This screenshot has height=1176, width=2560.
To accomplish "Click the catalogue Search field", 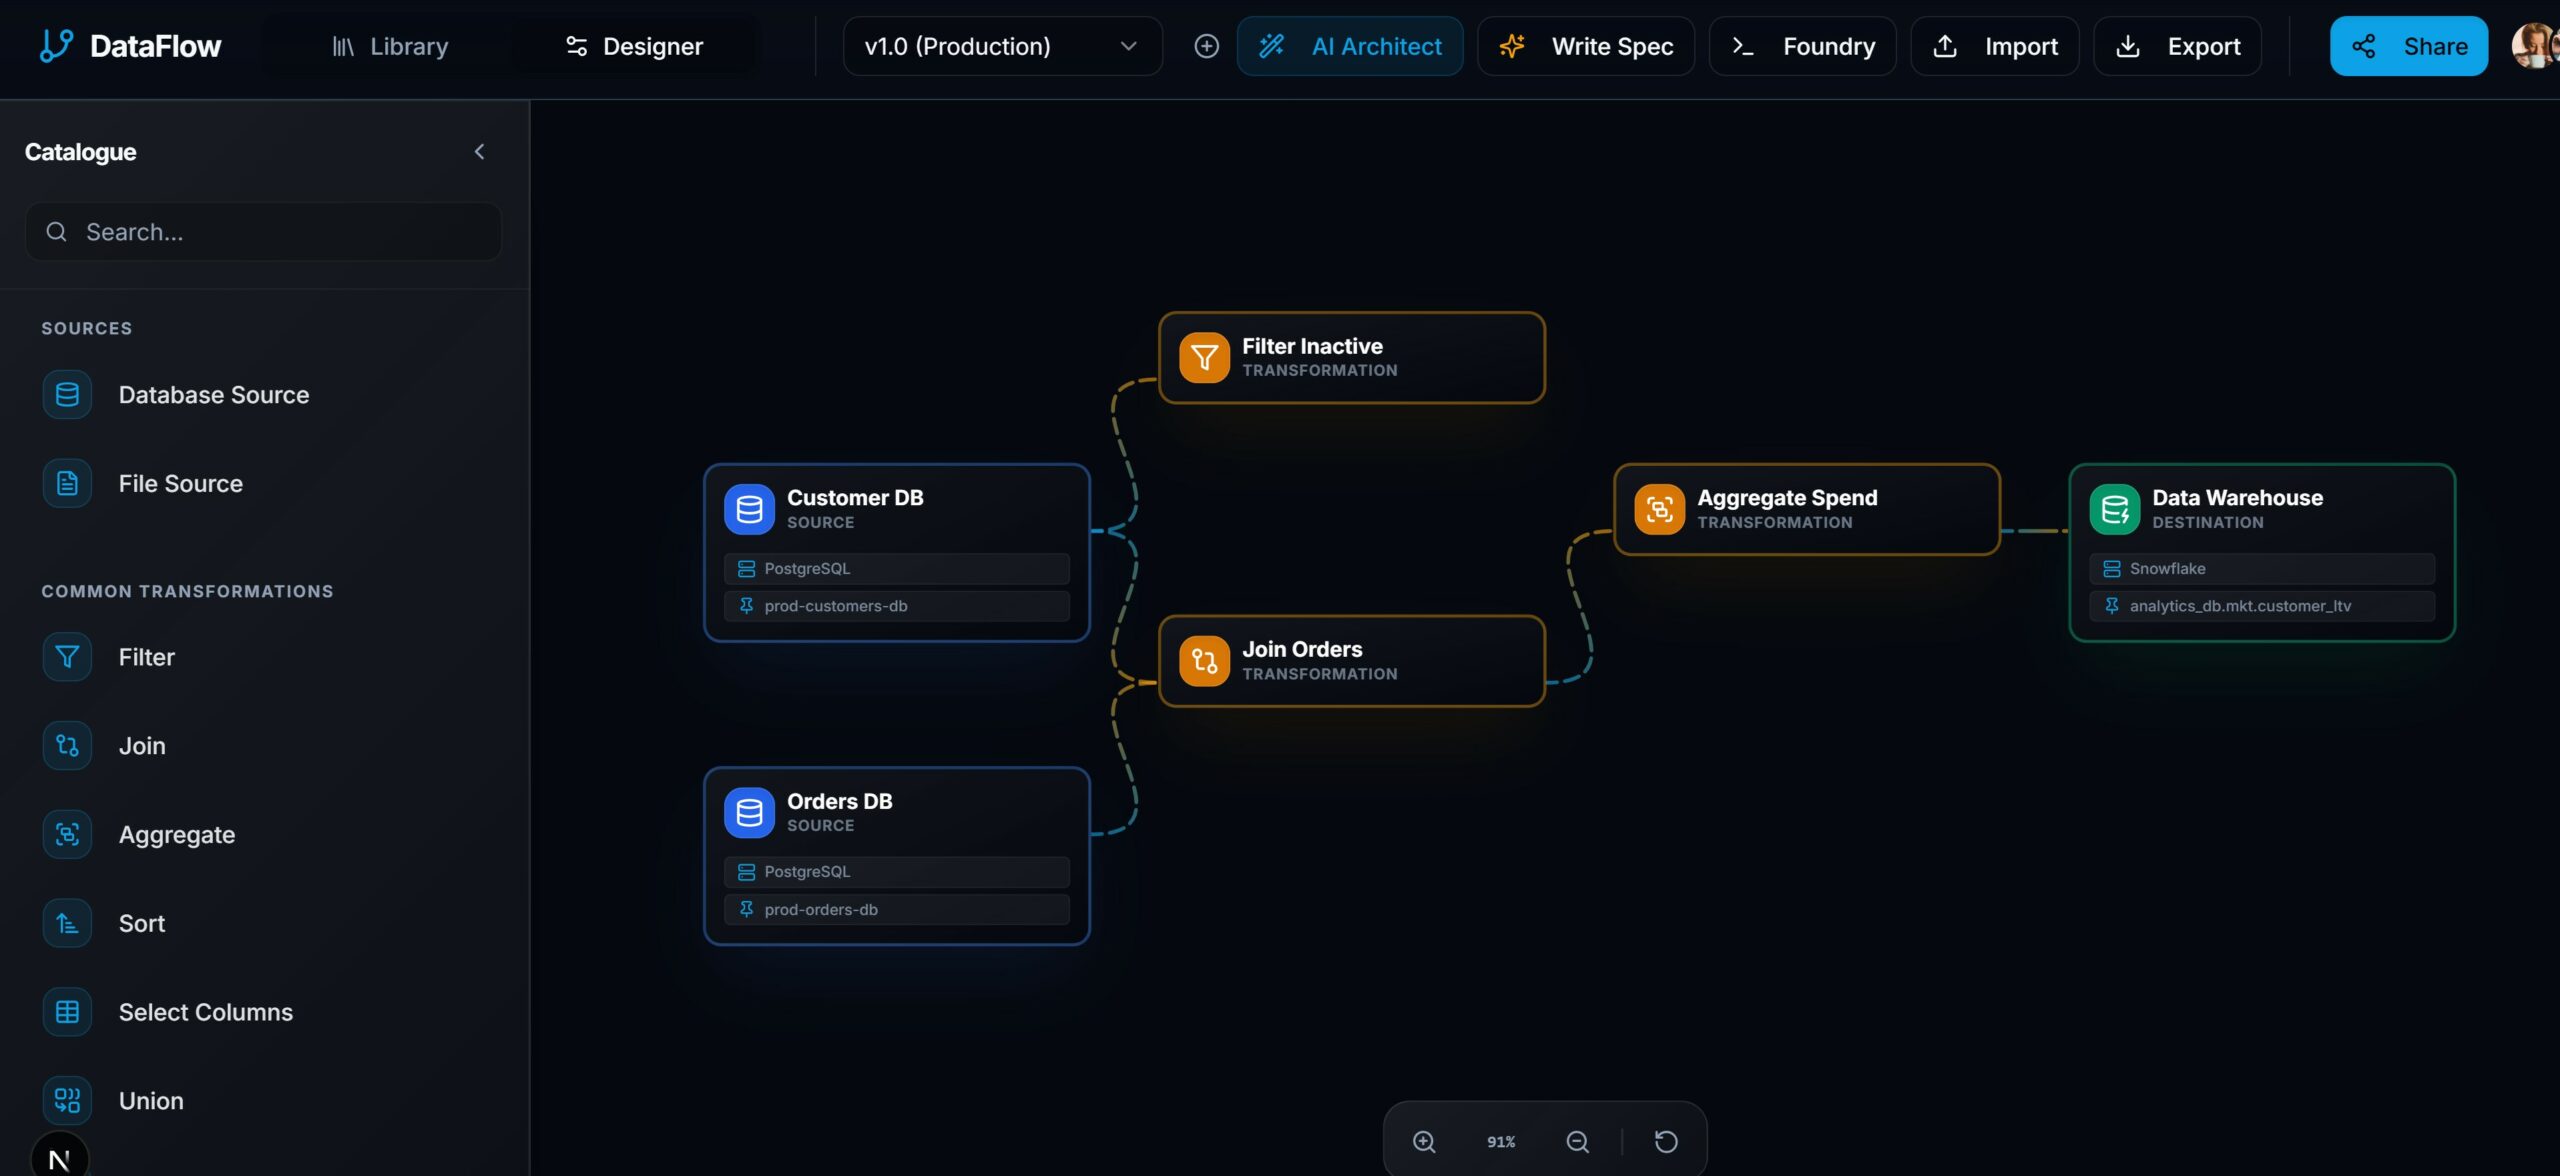I will pyautogui.click(x=264, y=232).
